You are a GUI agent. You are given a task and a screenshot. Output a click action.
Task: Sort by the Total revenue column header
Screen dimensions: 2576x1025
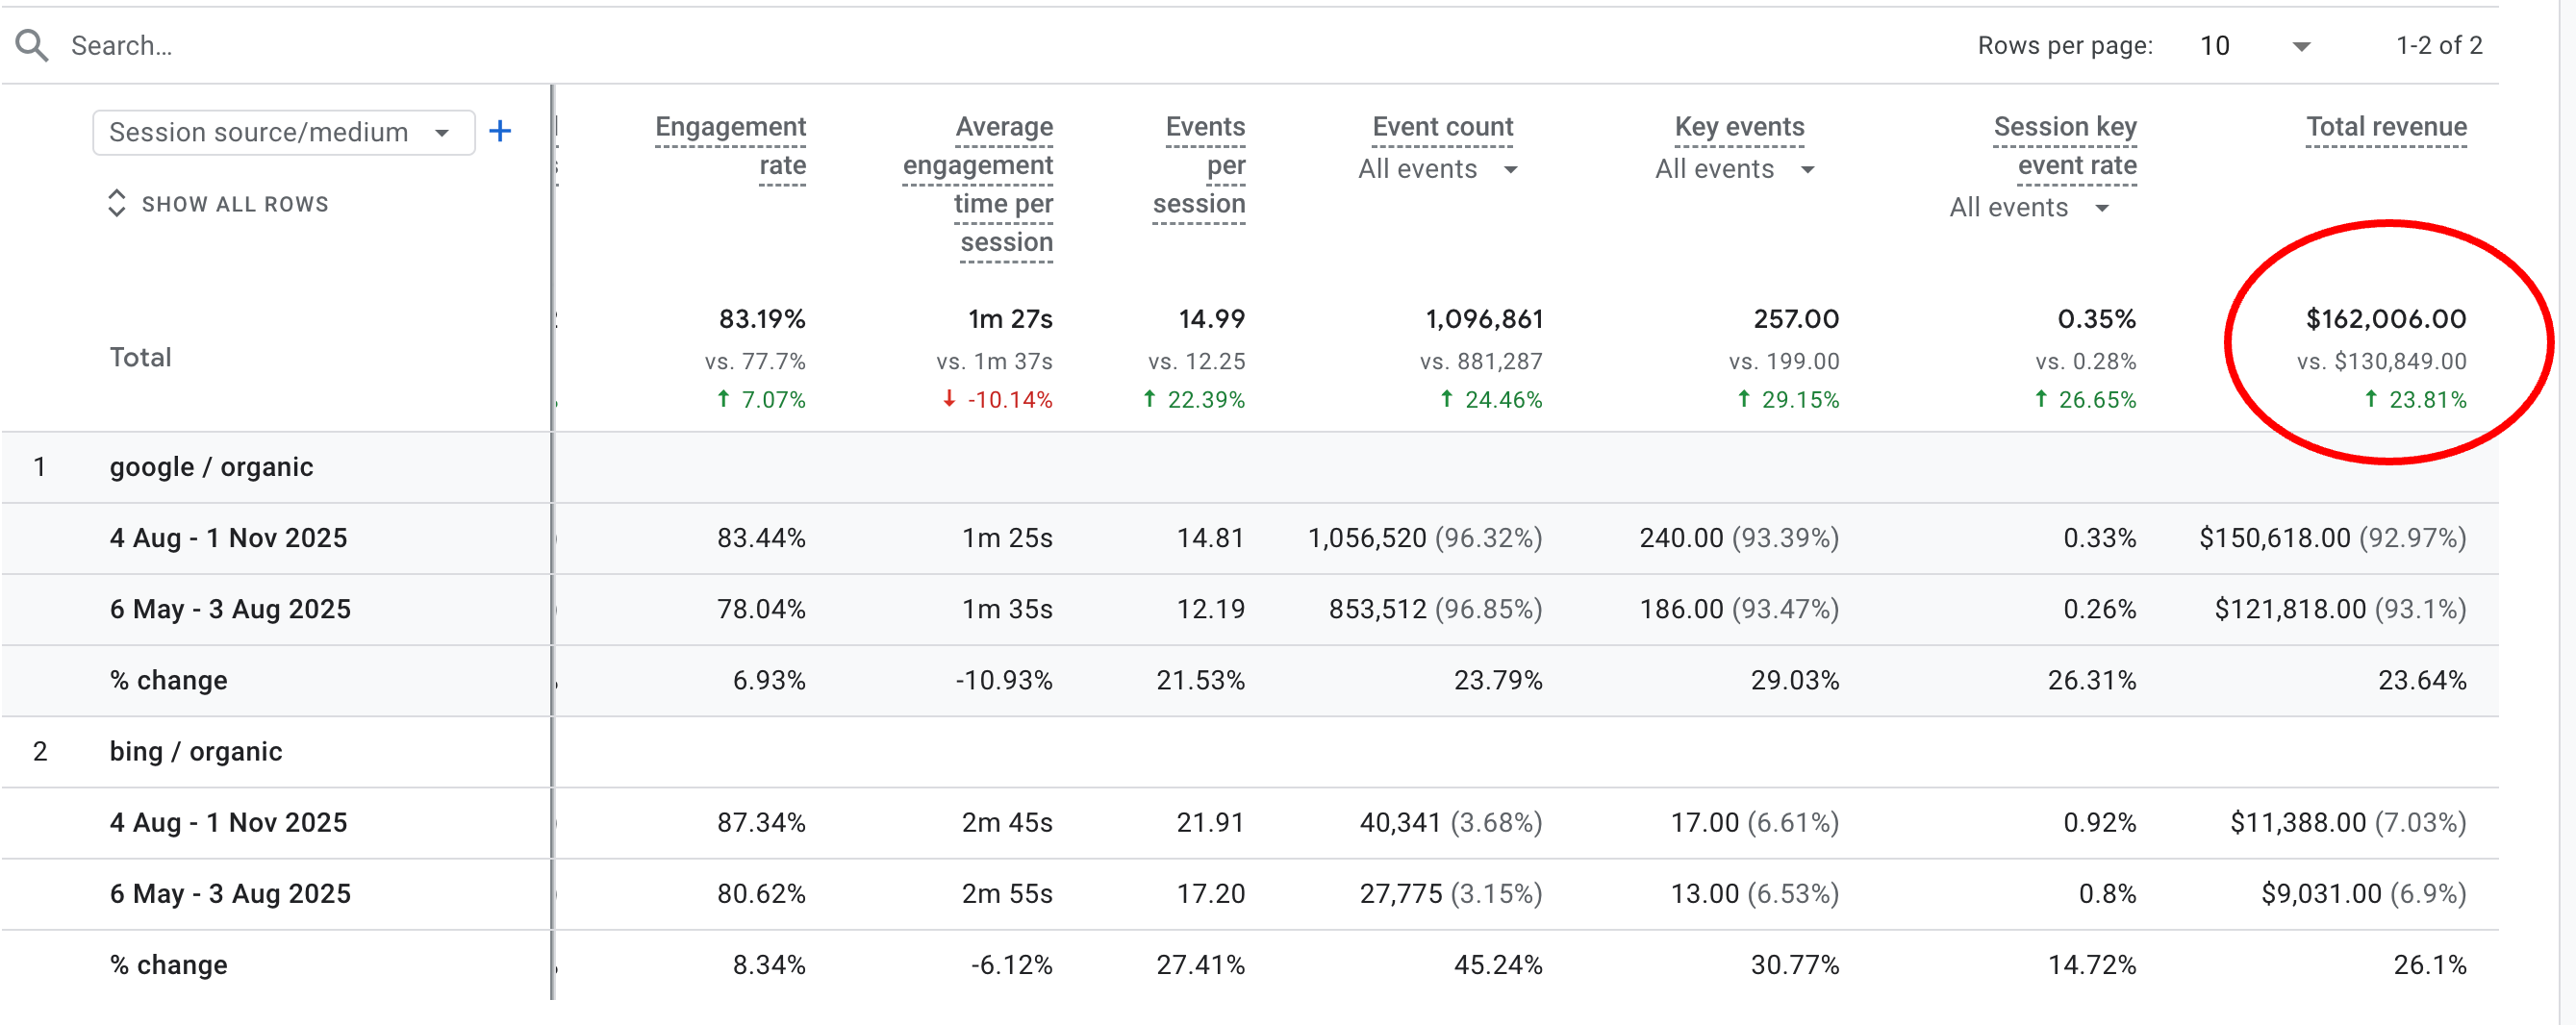(x=2386, y=127)
